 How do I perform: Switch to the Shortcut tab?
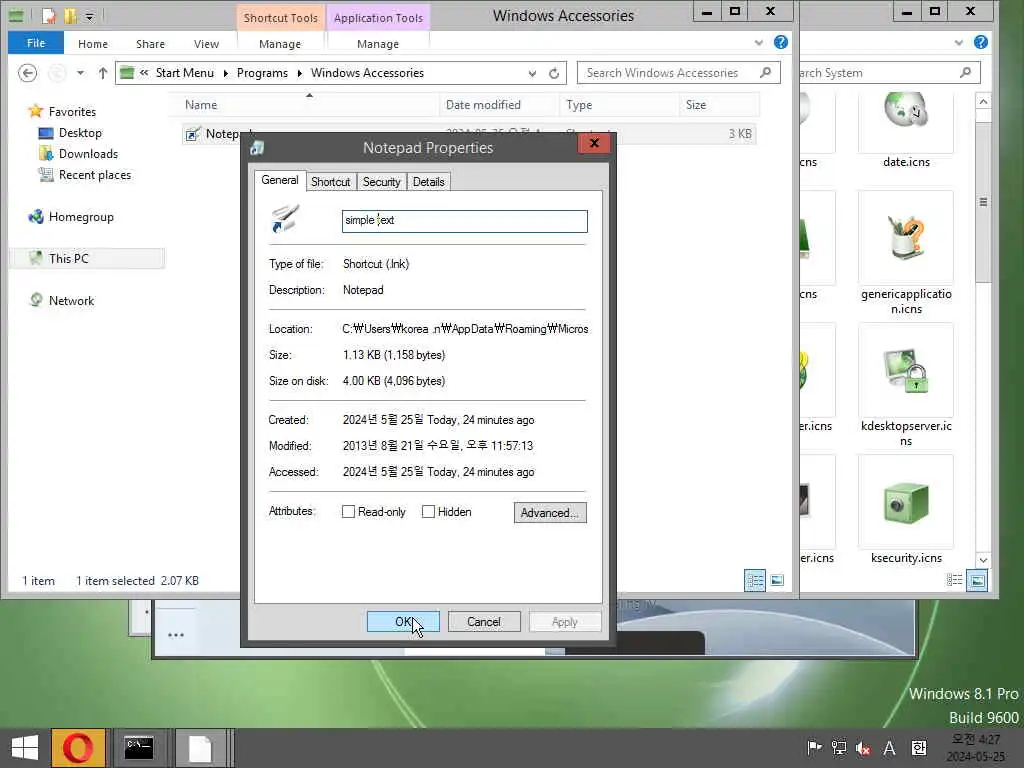click(330, 182)
